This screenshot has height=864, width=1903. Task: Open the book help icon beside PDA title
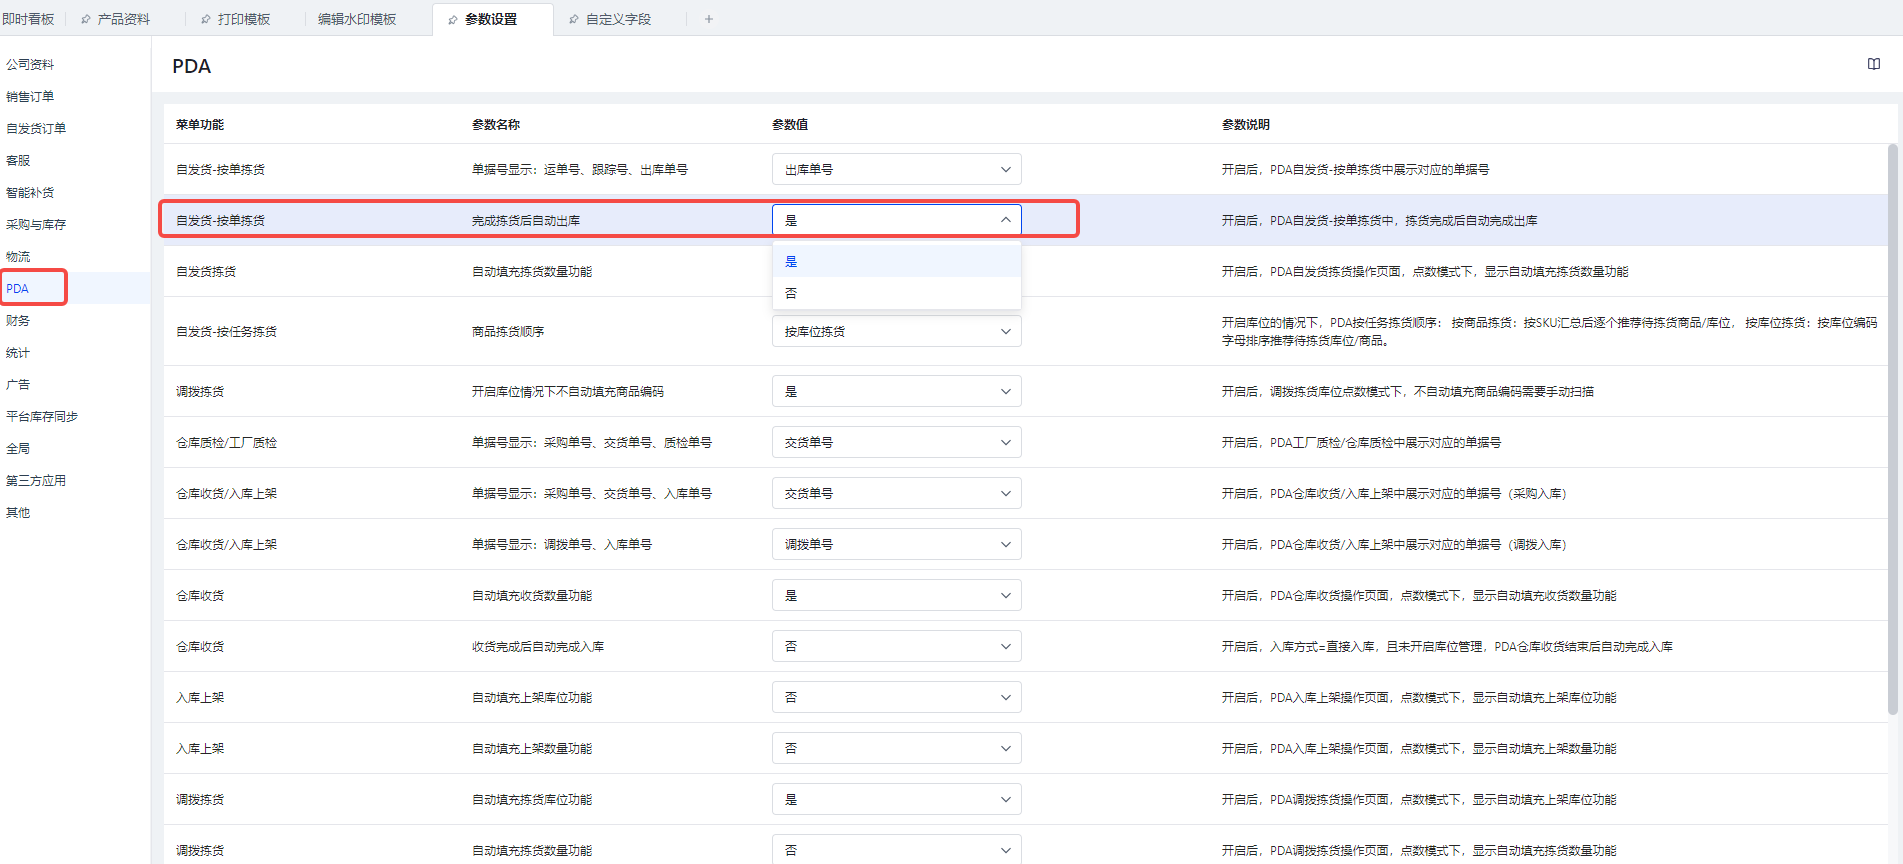(1873, 64)
